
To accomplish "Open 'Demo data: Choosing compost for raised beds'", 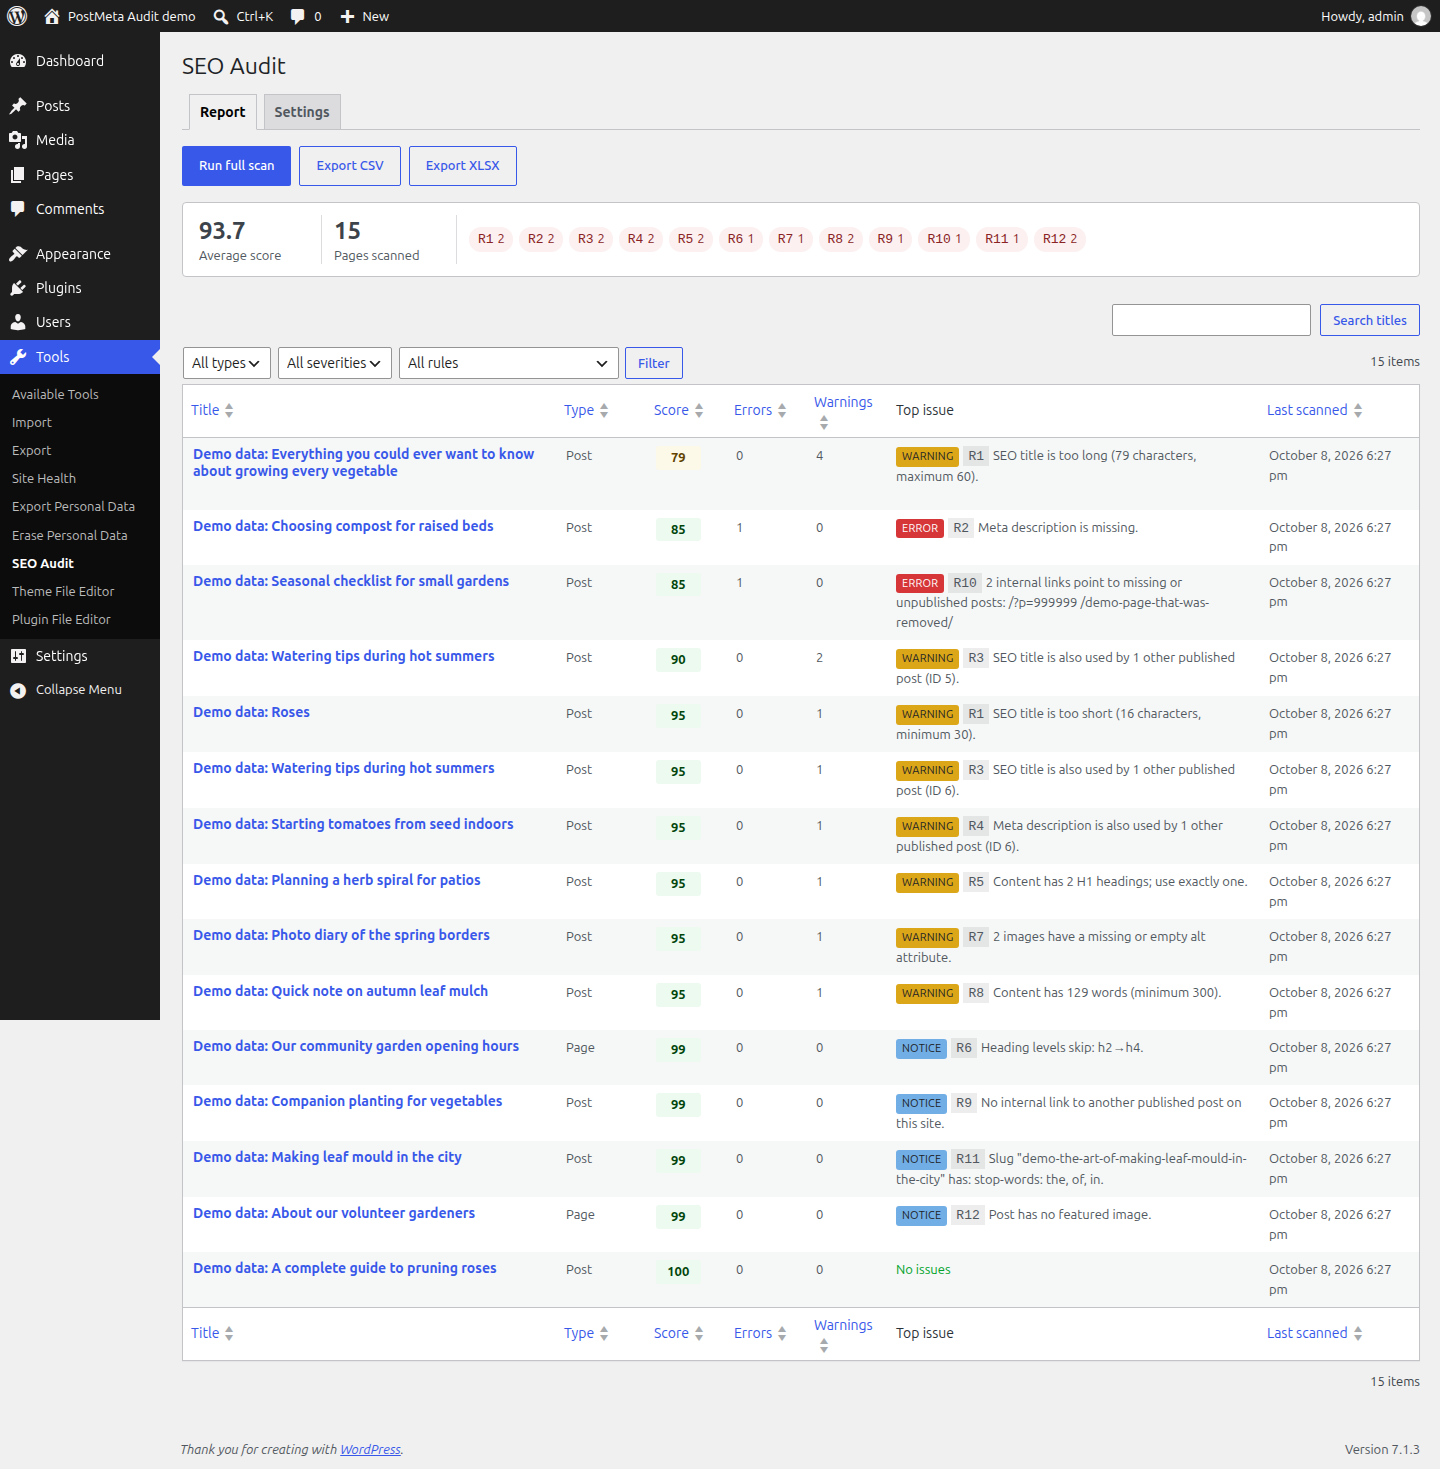I will (x=343, y=526).
